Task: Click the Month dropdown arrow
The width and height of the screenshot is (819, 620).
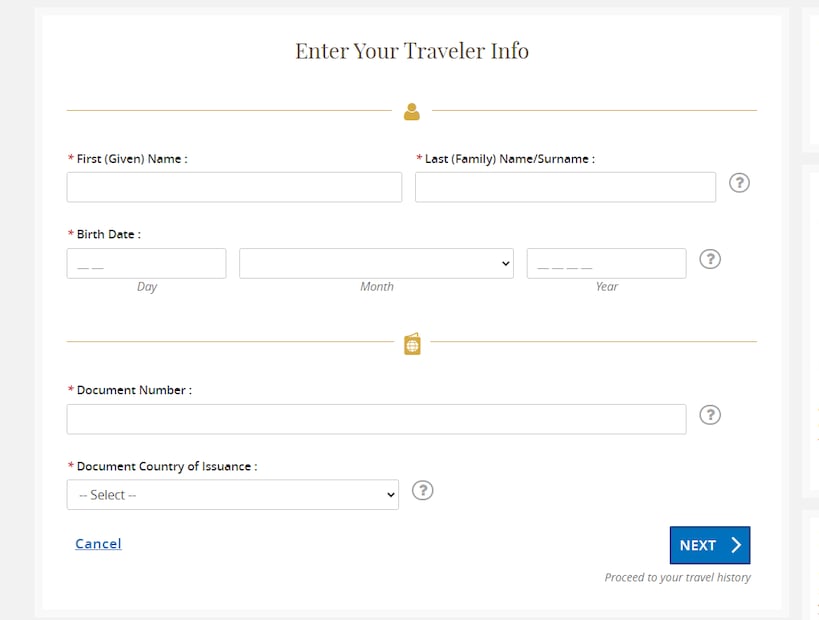Action: tap(505, 263)
